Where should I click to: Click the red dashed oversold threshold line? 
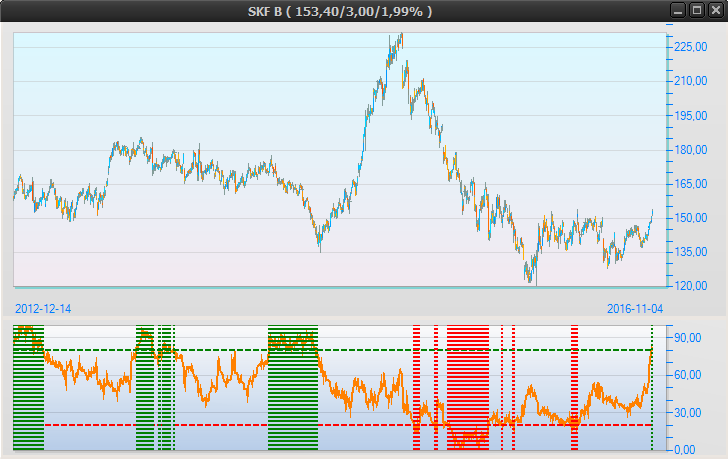pyautogui.click(x=348, y=425)
